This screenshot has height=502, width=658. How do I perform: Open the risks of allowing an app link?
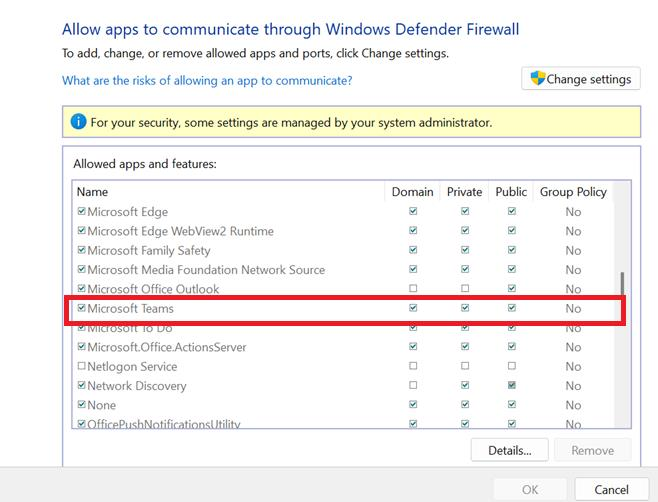(207, 80)
